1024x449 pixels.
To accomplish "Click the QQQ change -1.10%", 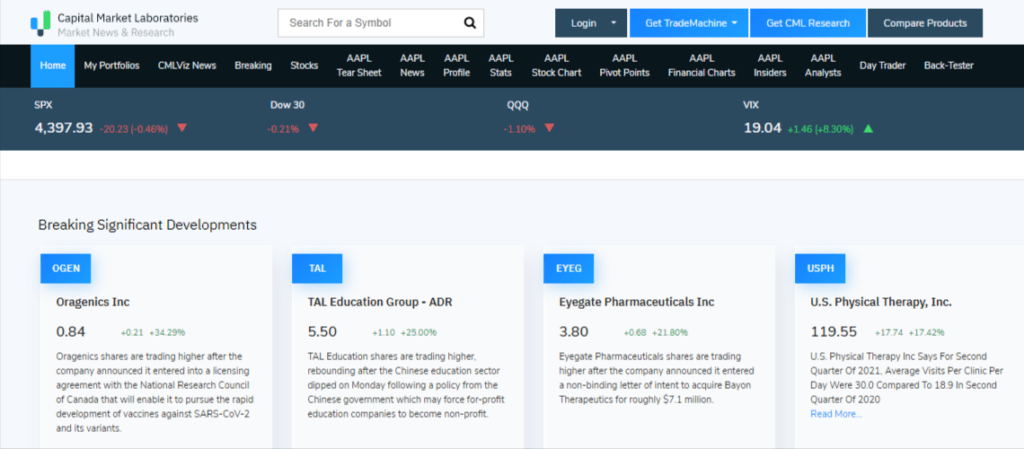I will 519,129.
